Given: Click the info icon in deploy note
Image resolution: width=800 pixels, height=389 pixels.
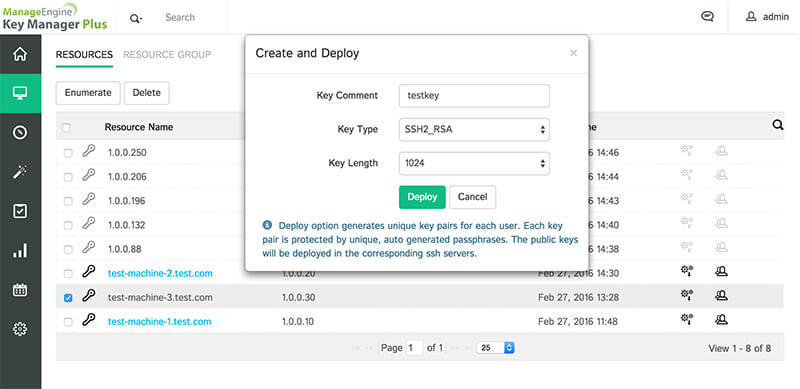Looking at the screenshot, I should coord(267,225).
